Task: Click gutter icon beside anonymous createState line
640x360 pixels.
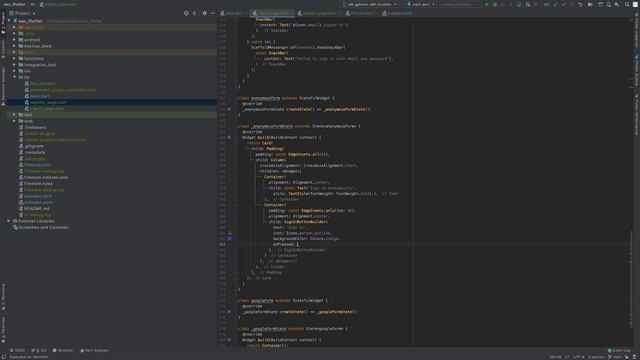Action: tap(229, 109)
